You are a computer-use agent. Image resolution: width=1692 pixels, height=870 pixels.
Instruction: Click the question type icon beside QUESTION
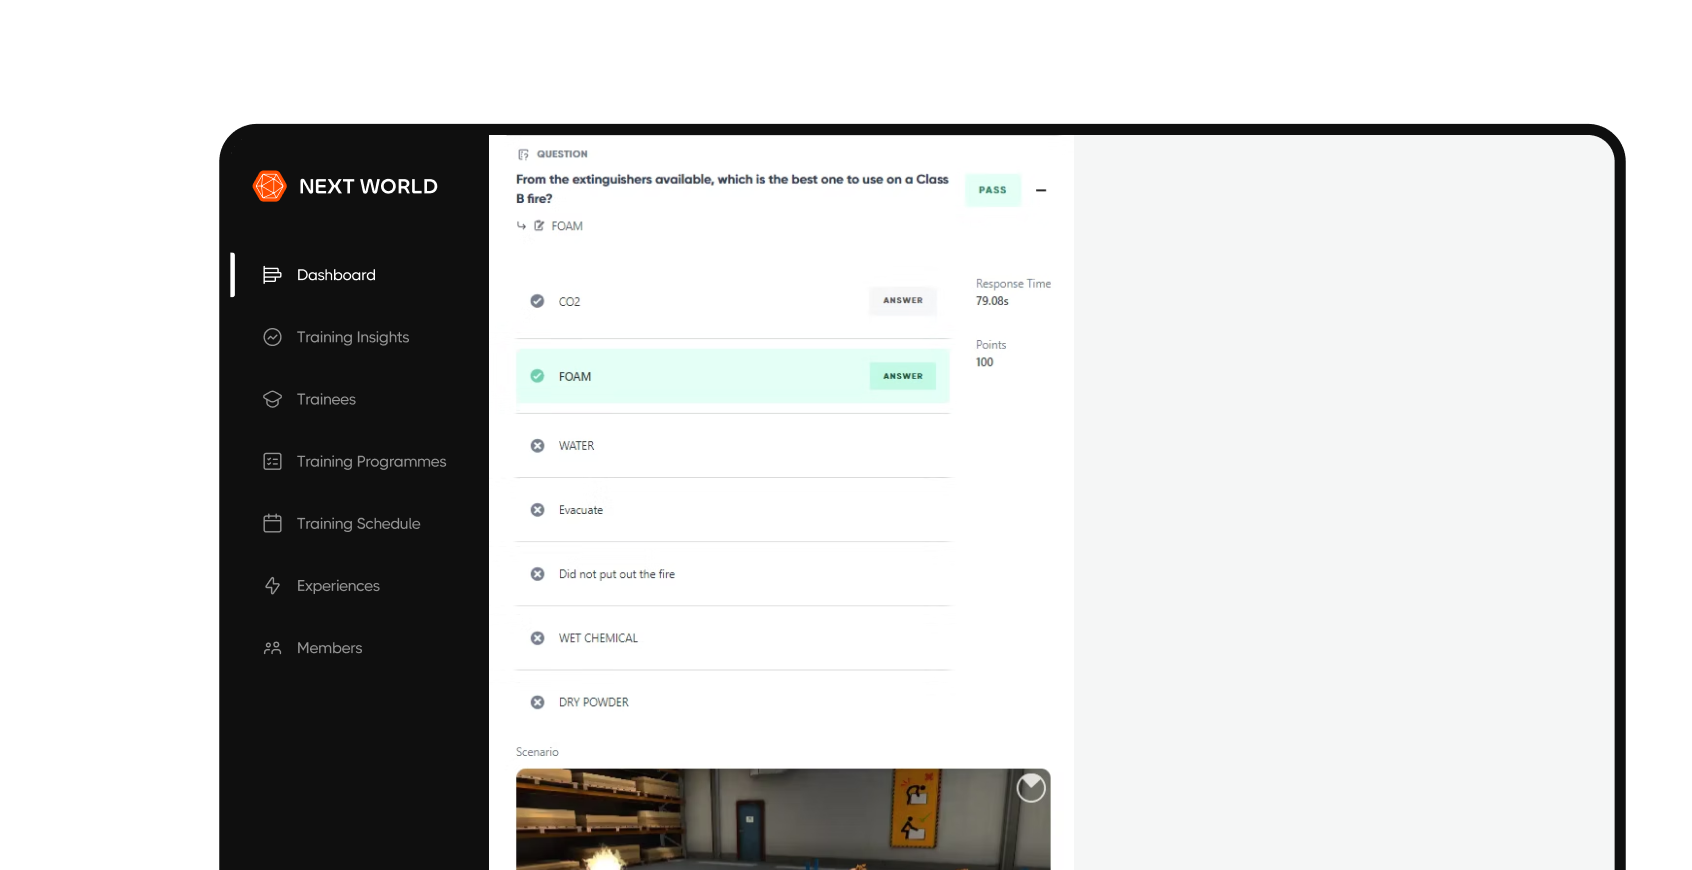(x=523, y=154)
